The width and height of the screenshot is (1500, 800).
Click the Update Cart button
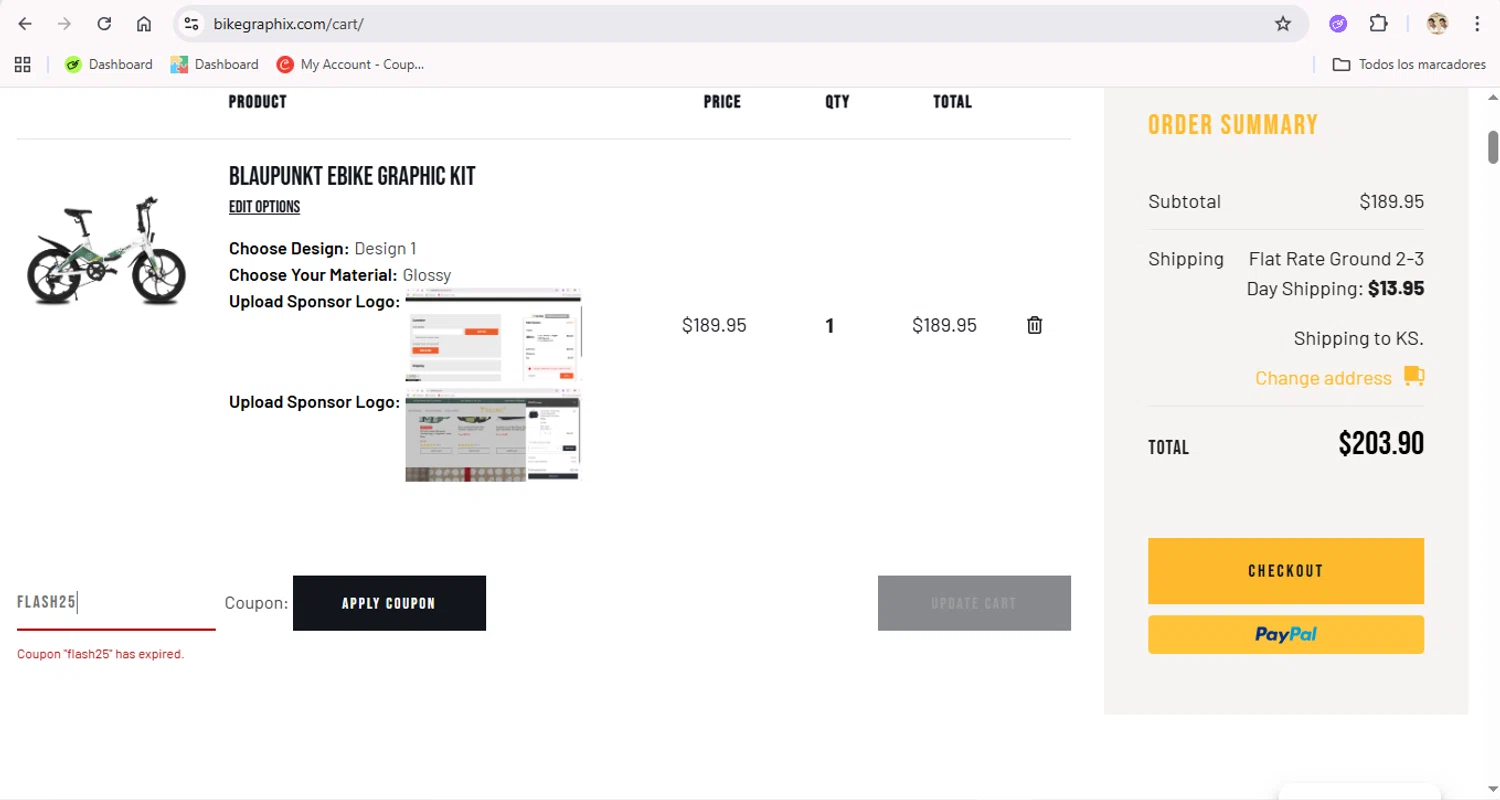click(x=974, y=603)
